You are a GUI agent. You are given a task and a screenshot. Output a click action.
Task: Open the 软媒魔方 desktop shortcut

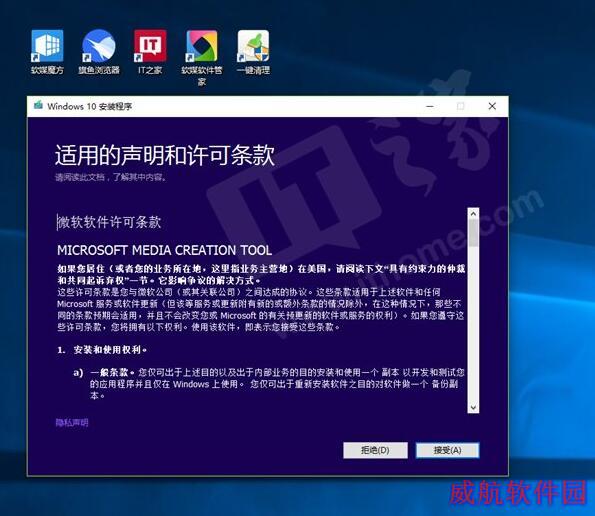click(47, 52)
